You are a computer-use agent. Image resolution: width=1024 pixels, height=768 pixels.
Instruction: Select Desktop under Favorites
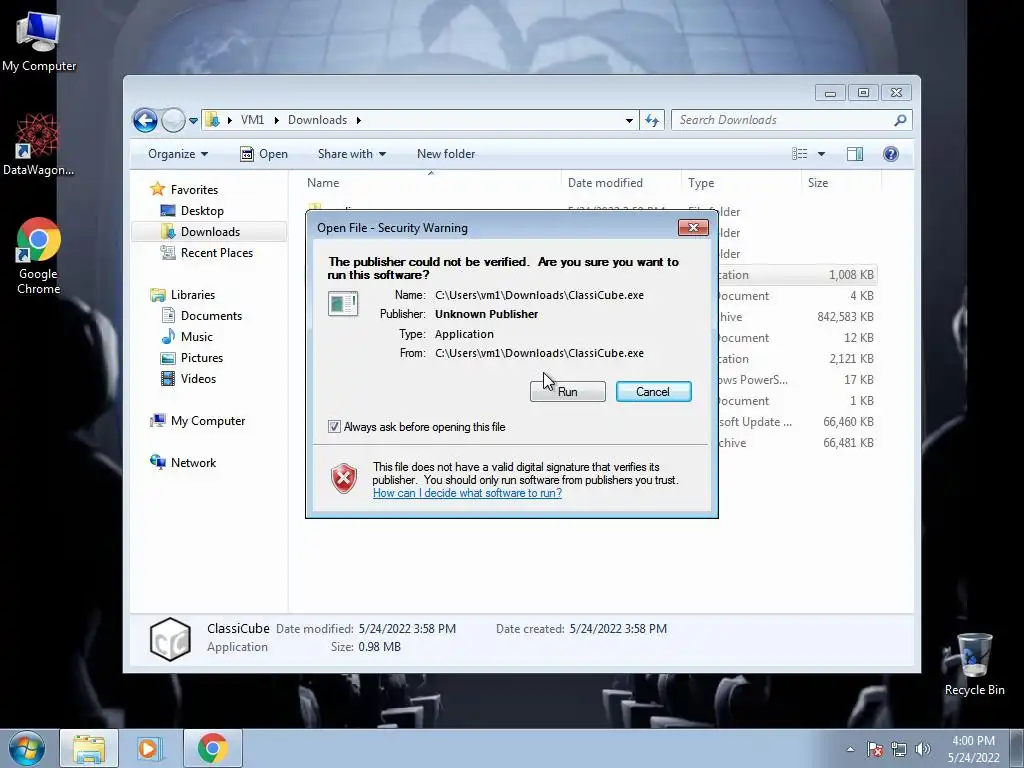point(202,211)
